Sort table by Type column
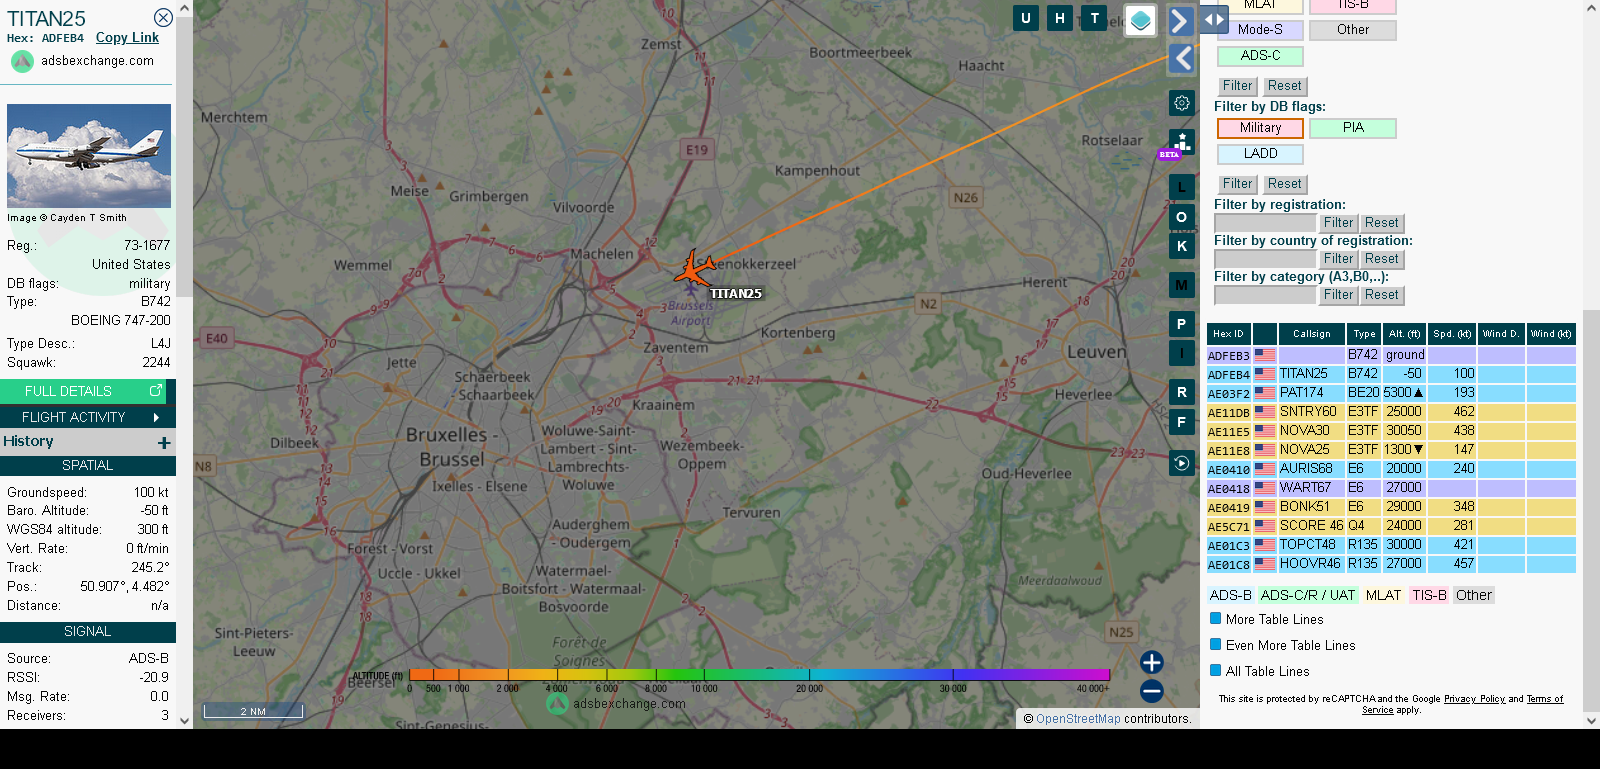 (x=1364, y=334)
